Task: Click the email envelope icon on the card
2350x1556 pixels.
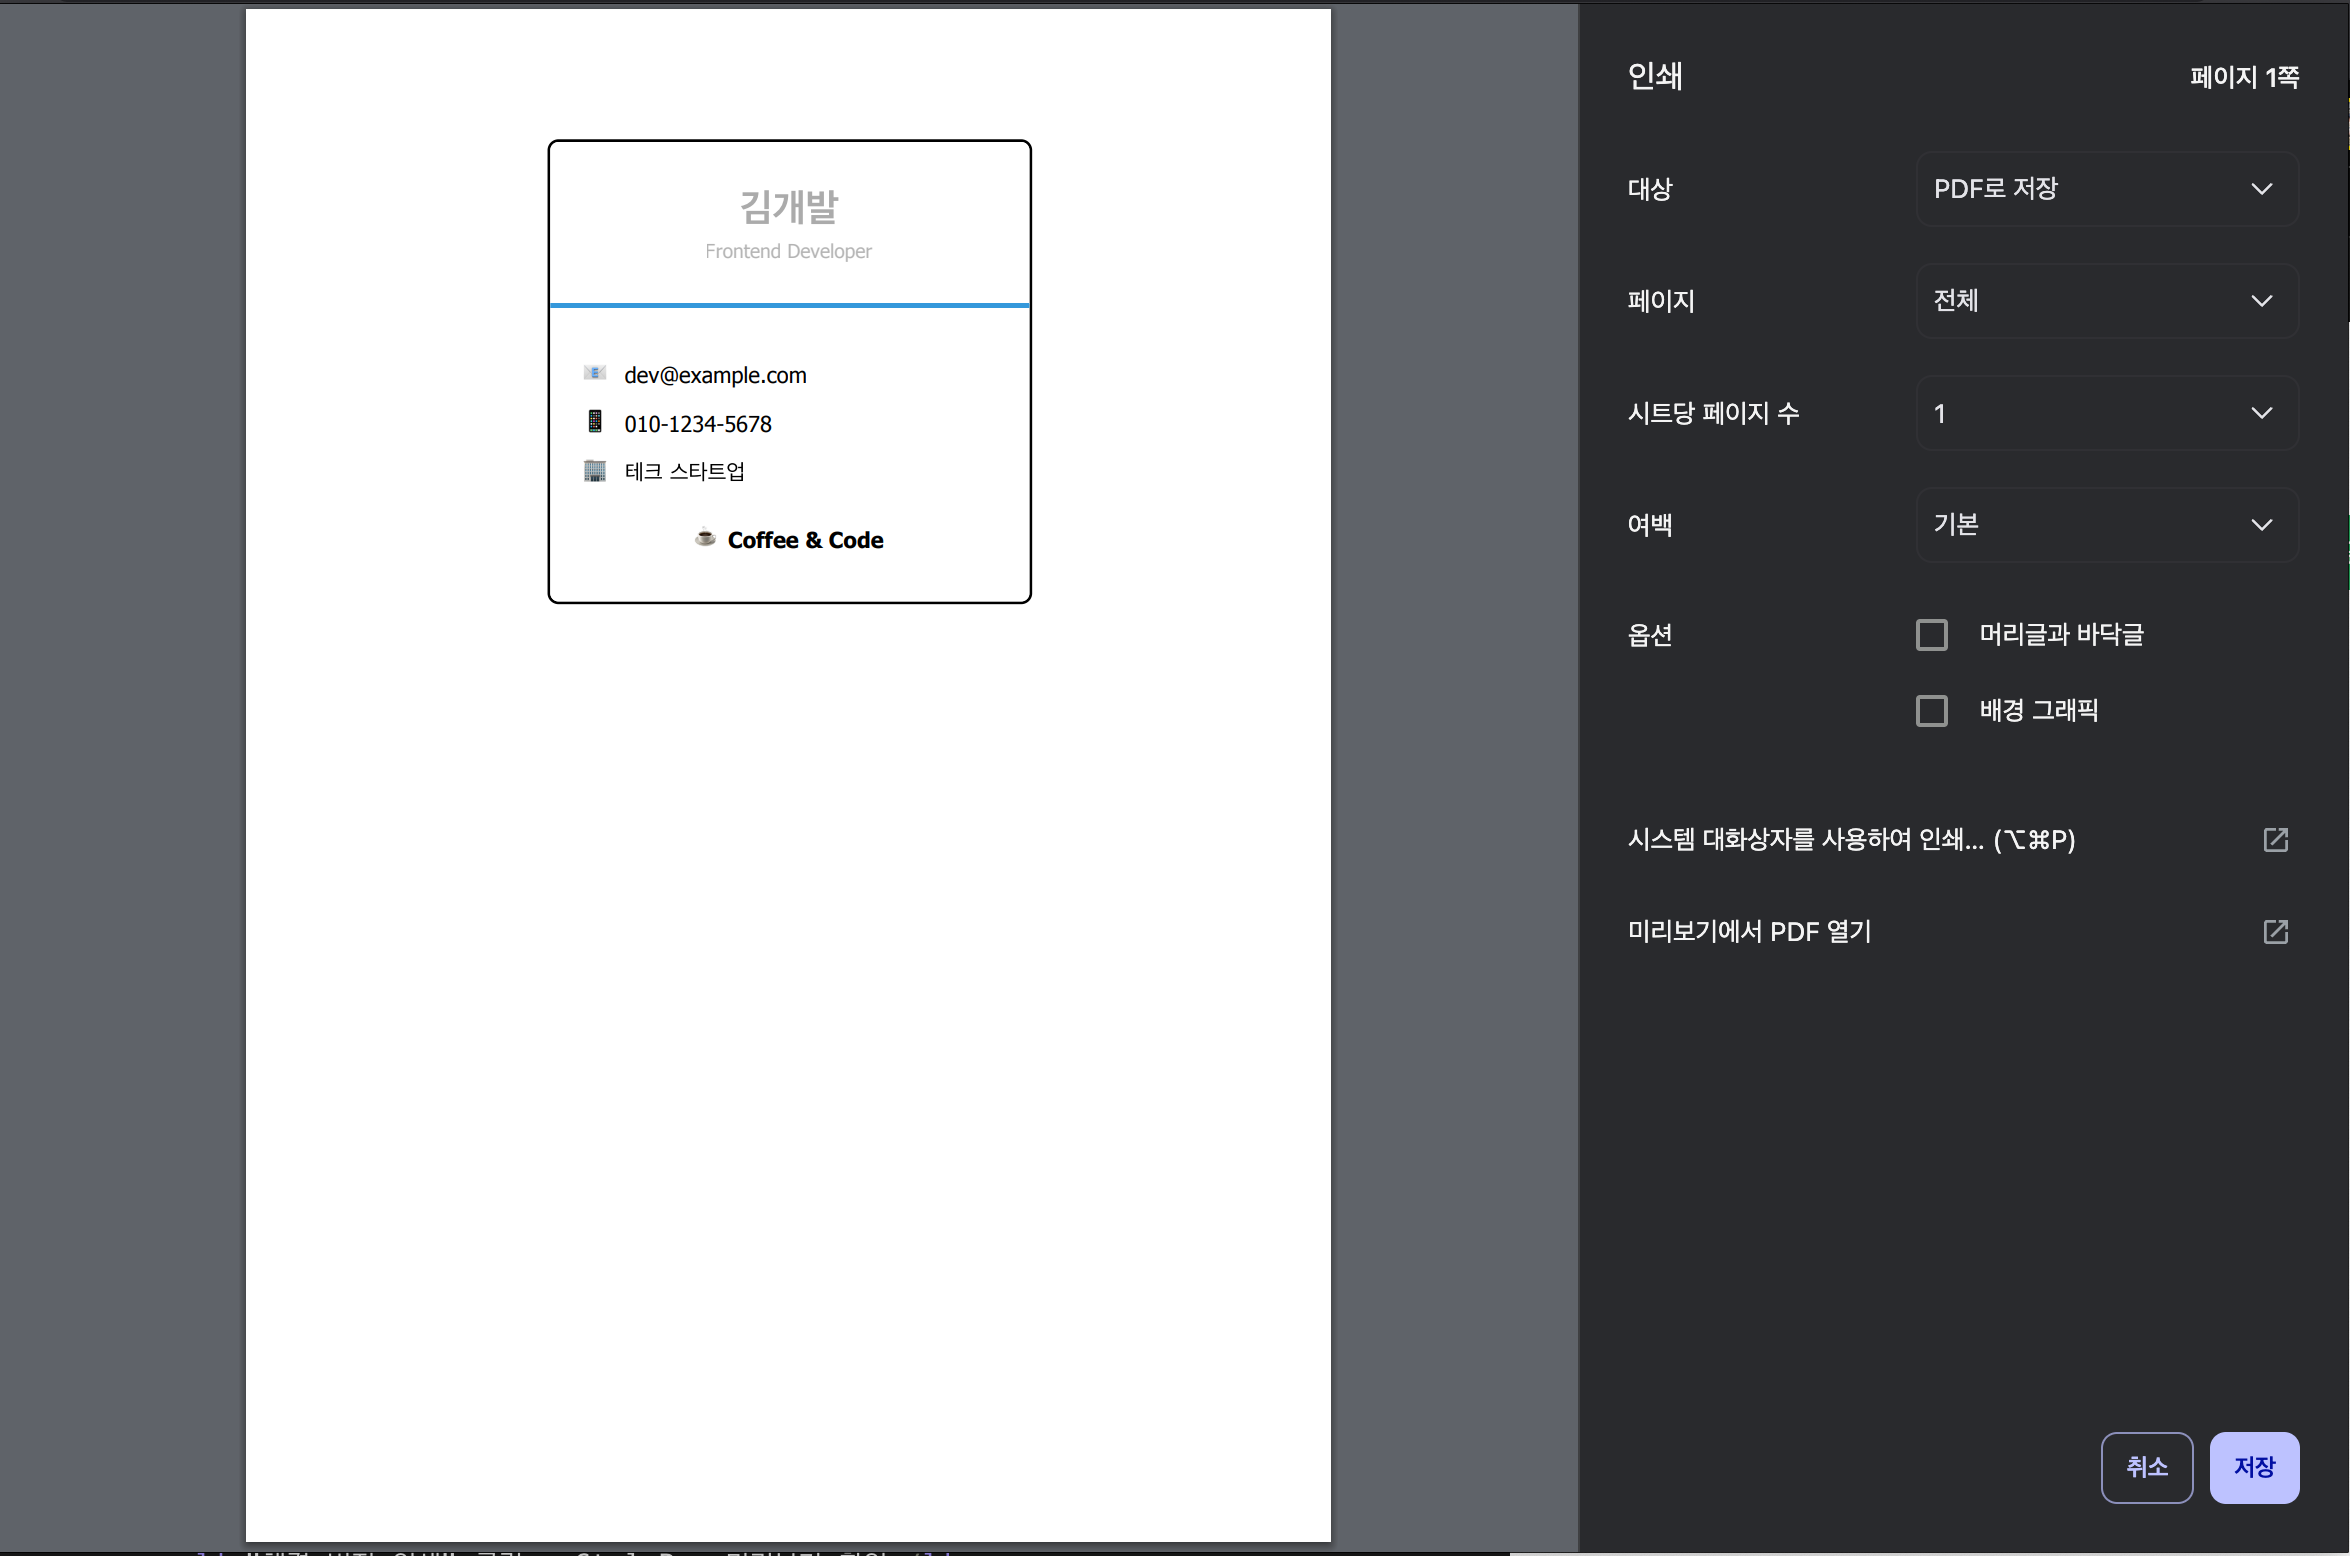Action: pyautogui.click(x=595, y=373)
